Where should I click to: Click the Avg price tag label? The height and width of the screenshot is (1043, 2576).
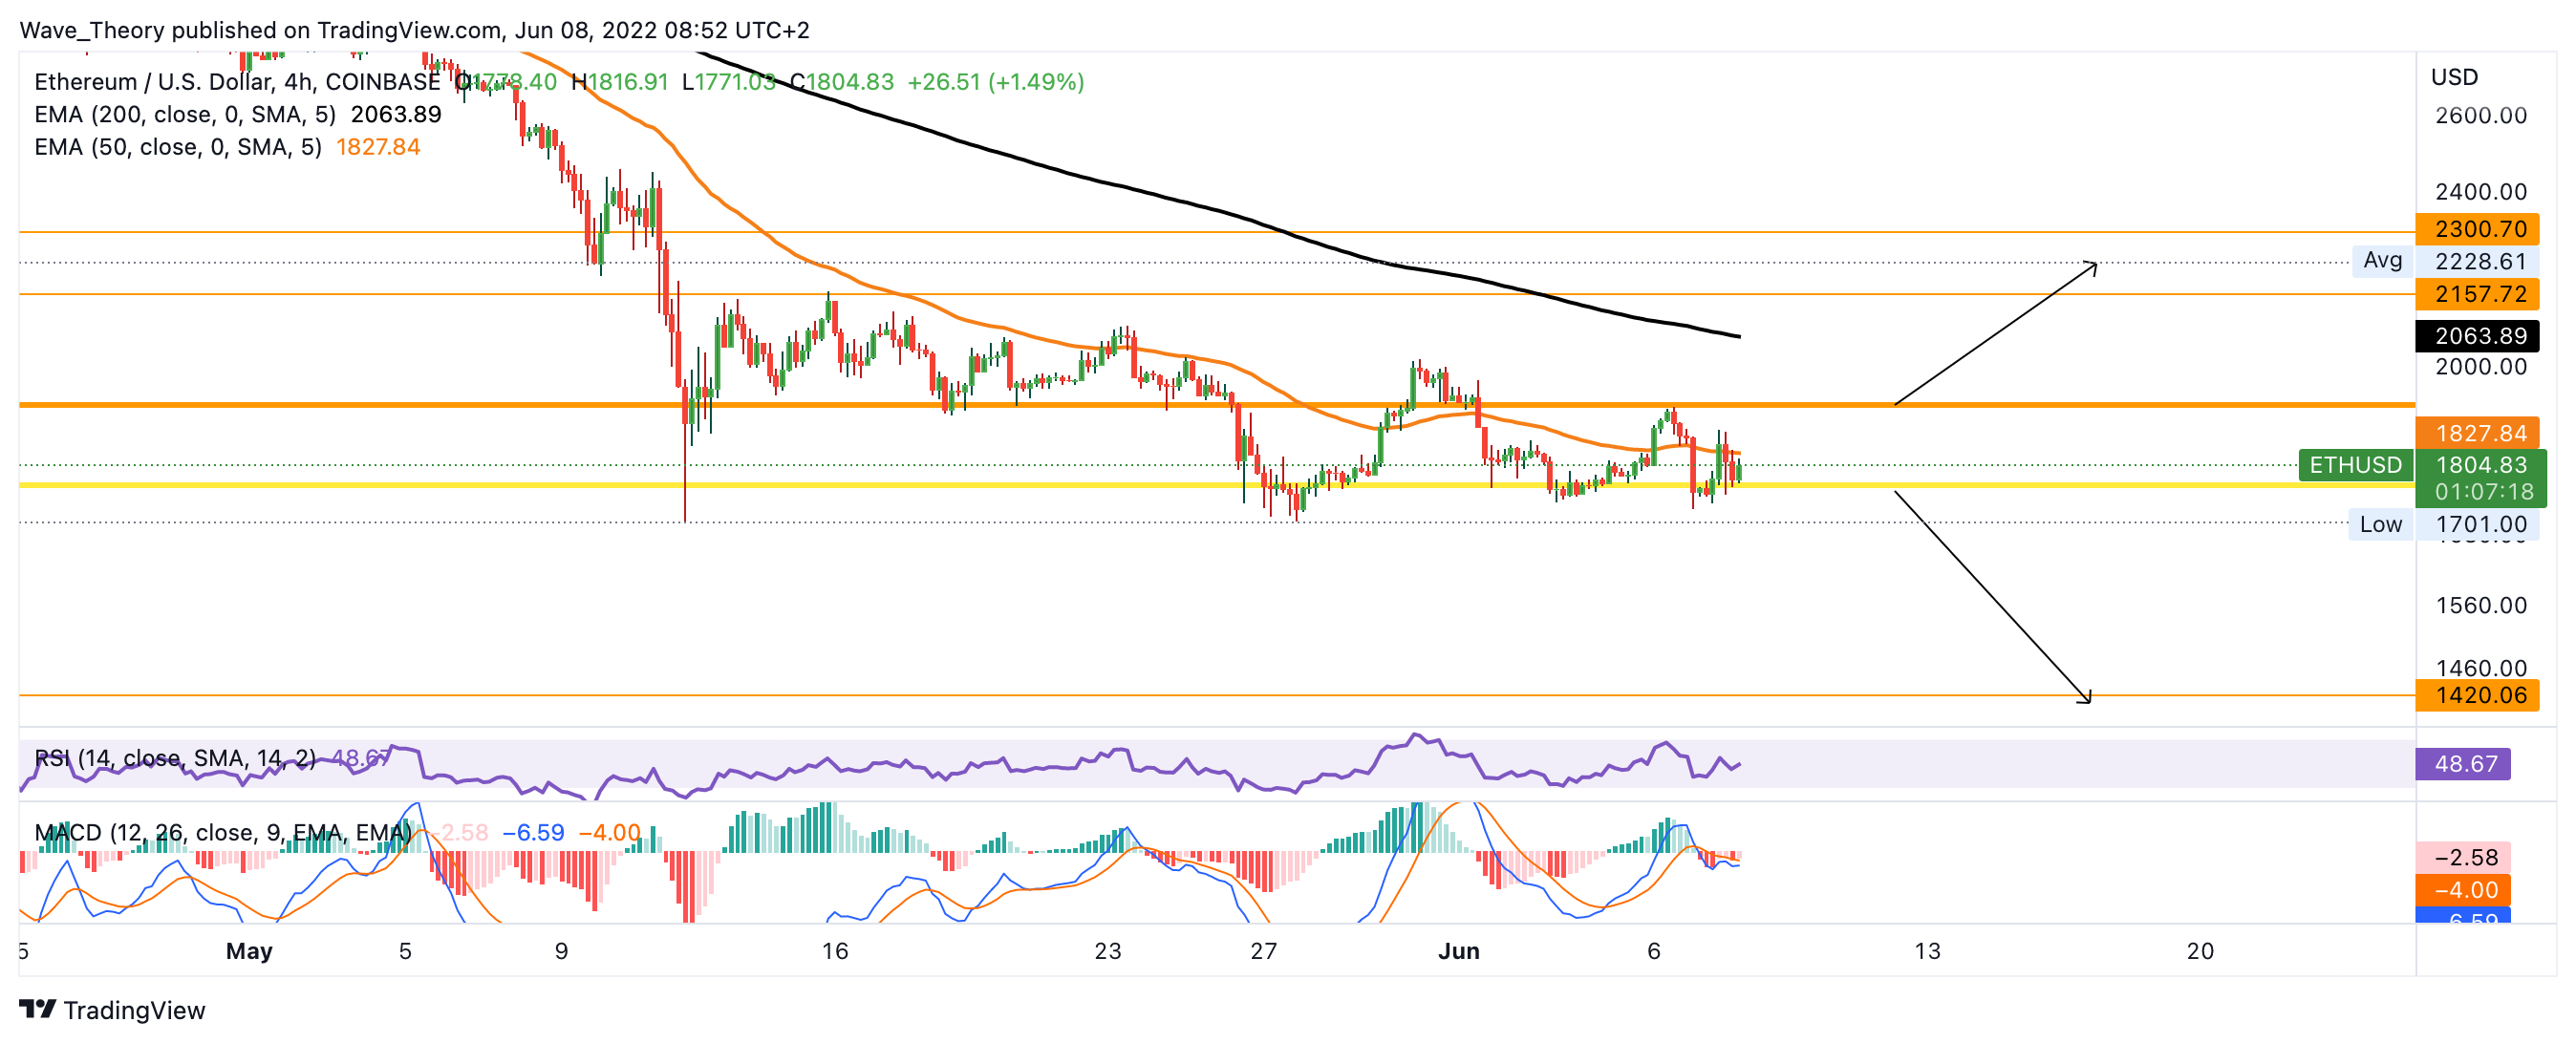click(x=2382, y=261)
